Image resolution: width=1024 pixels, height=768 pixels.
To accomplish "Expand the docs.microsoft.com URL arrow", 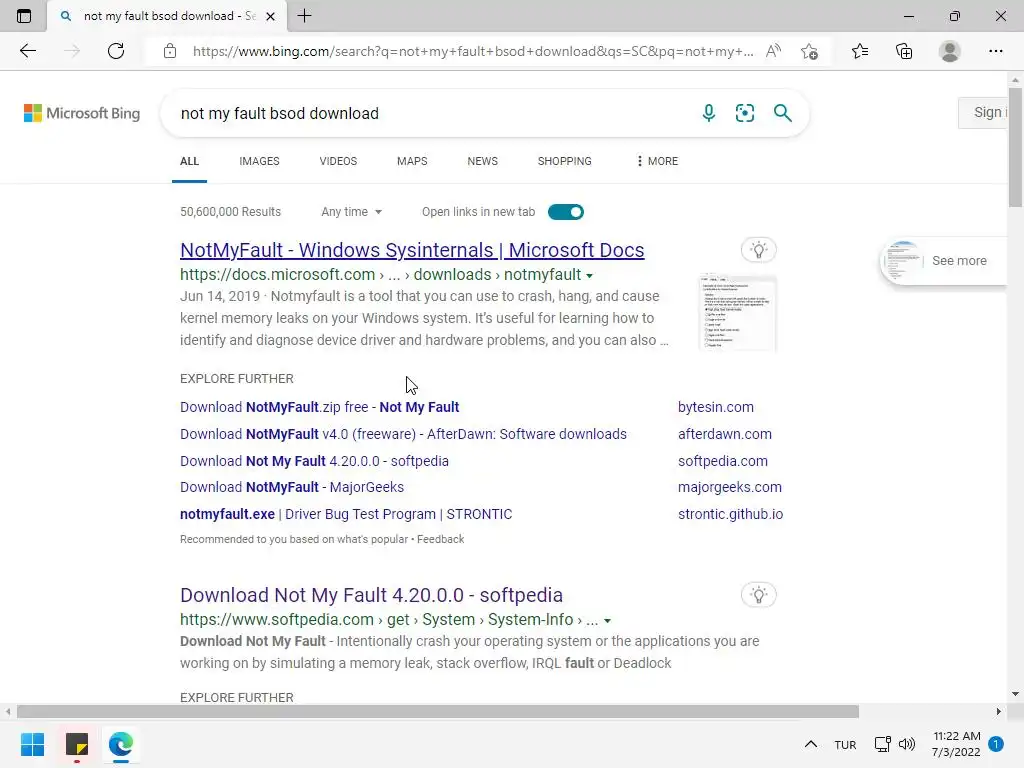I will click(x=589, y=276).
